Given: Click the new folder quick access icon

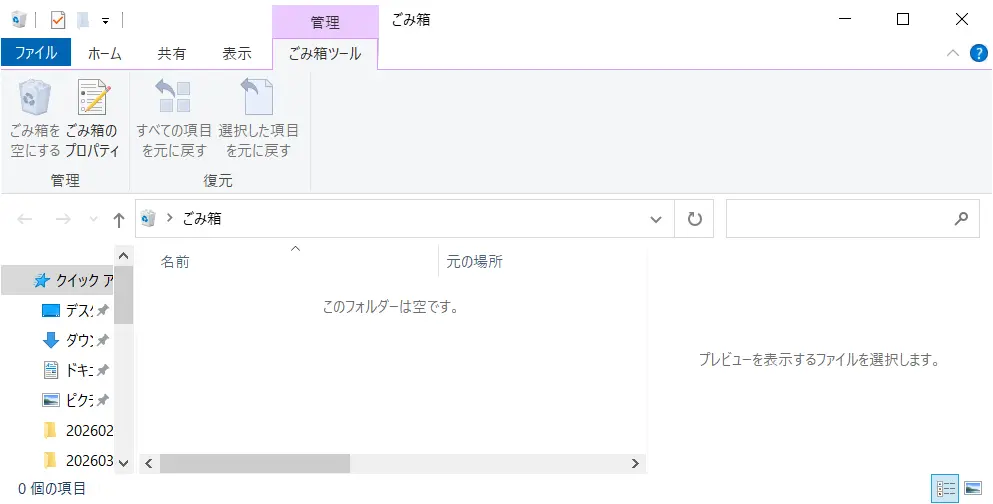Looking at the screenshot, I should [x=83, y=20].
